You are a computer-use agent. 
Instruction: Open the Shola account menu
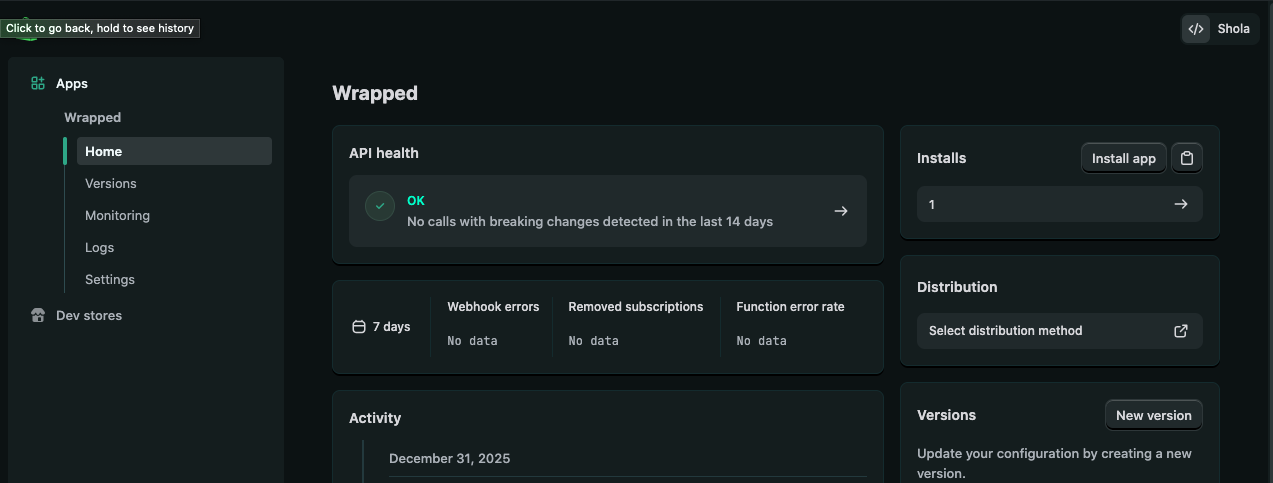point(1233,29)
